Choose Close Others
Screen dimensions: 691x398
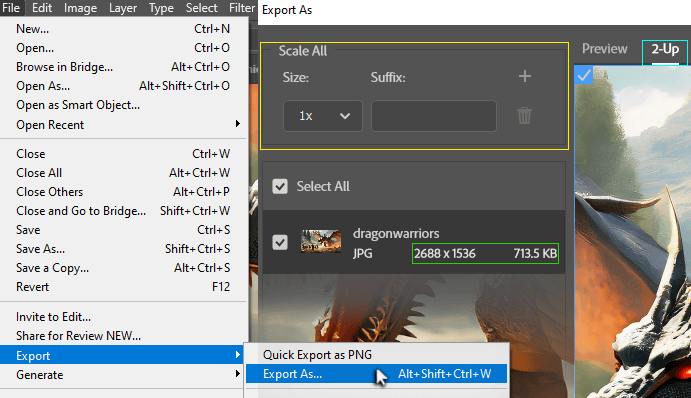(123, 192)
